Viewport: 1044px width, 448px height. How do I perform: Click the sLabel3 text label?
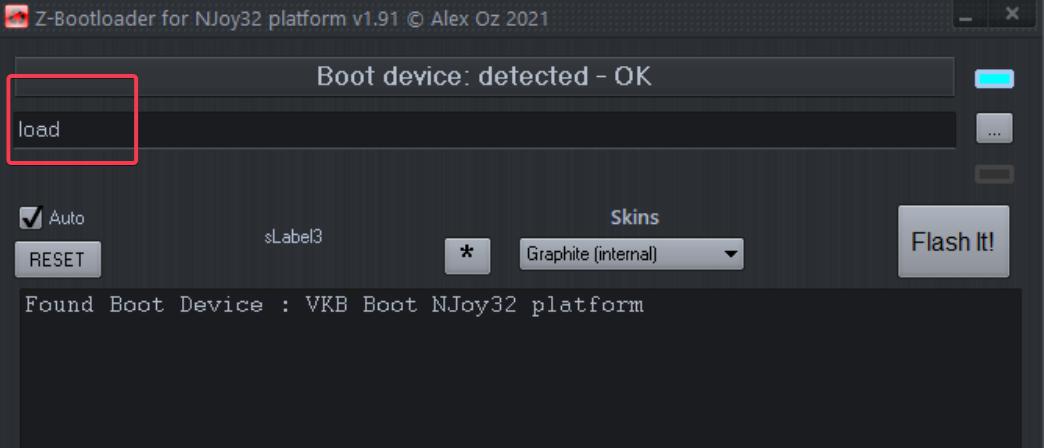pos(294,236)
